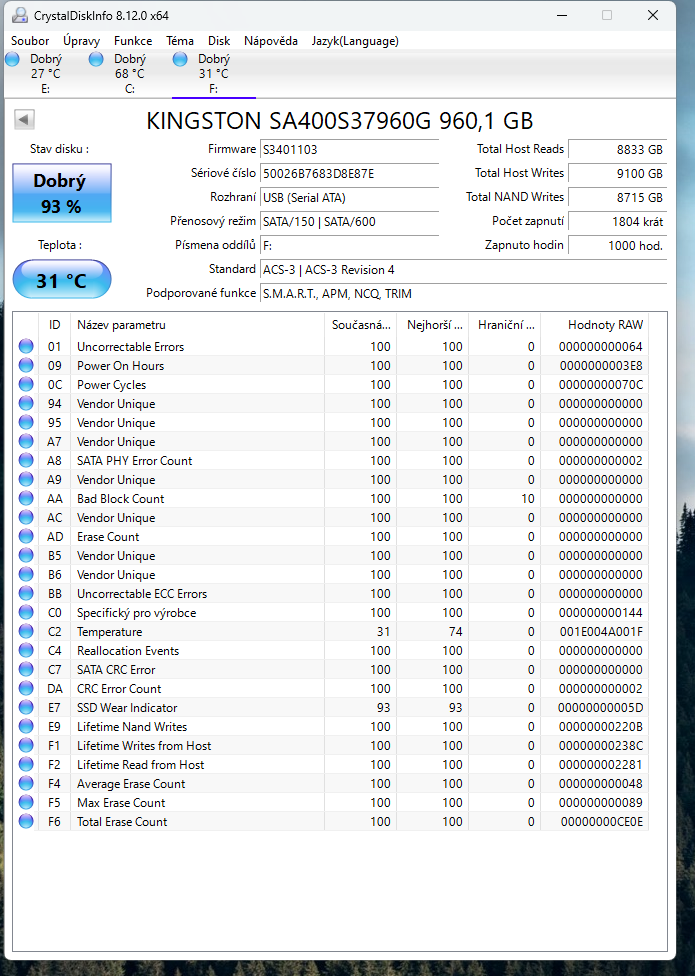Screen dimensions: 695x976
Task: Click the status orb for Total Erase Count
Action: point(26,822)
